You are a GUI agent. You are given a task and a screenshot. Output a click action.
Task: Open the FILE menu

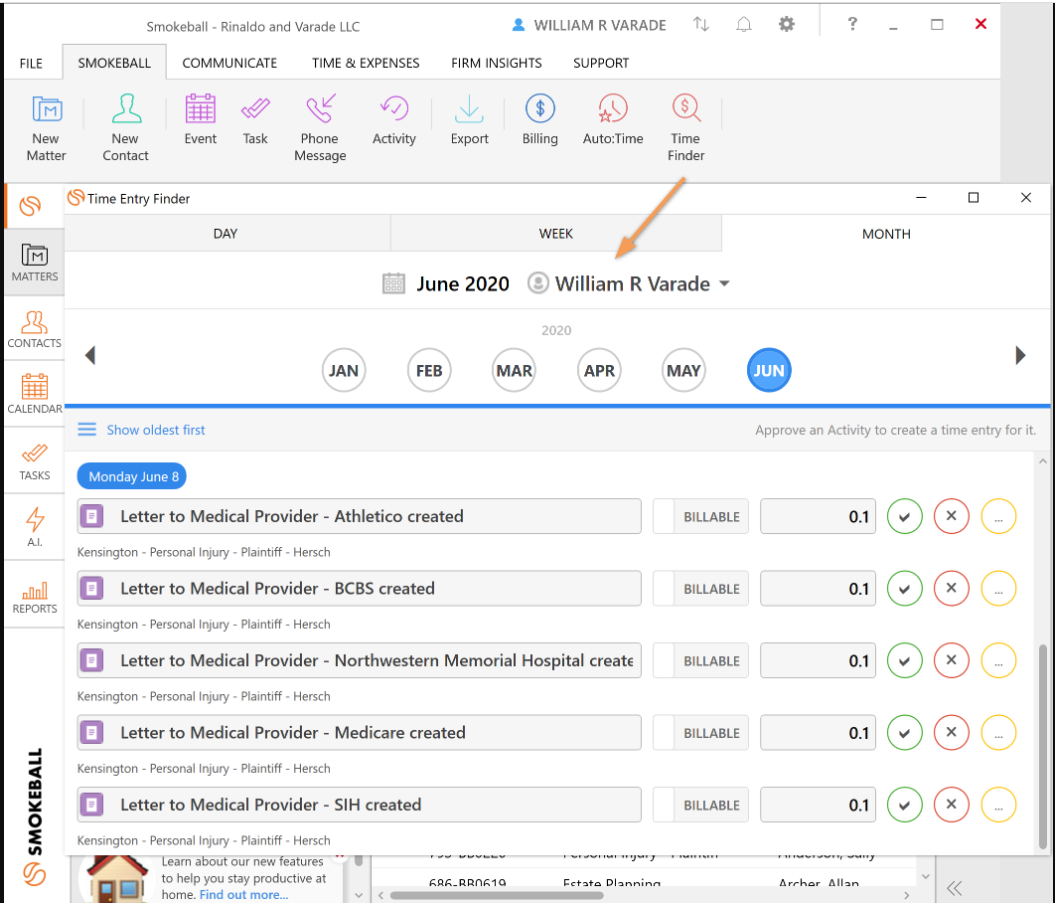point(31,63)
